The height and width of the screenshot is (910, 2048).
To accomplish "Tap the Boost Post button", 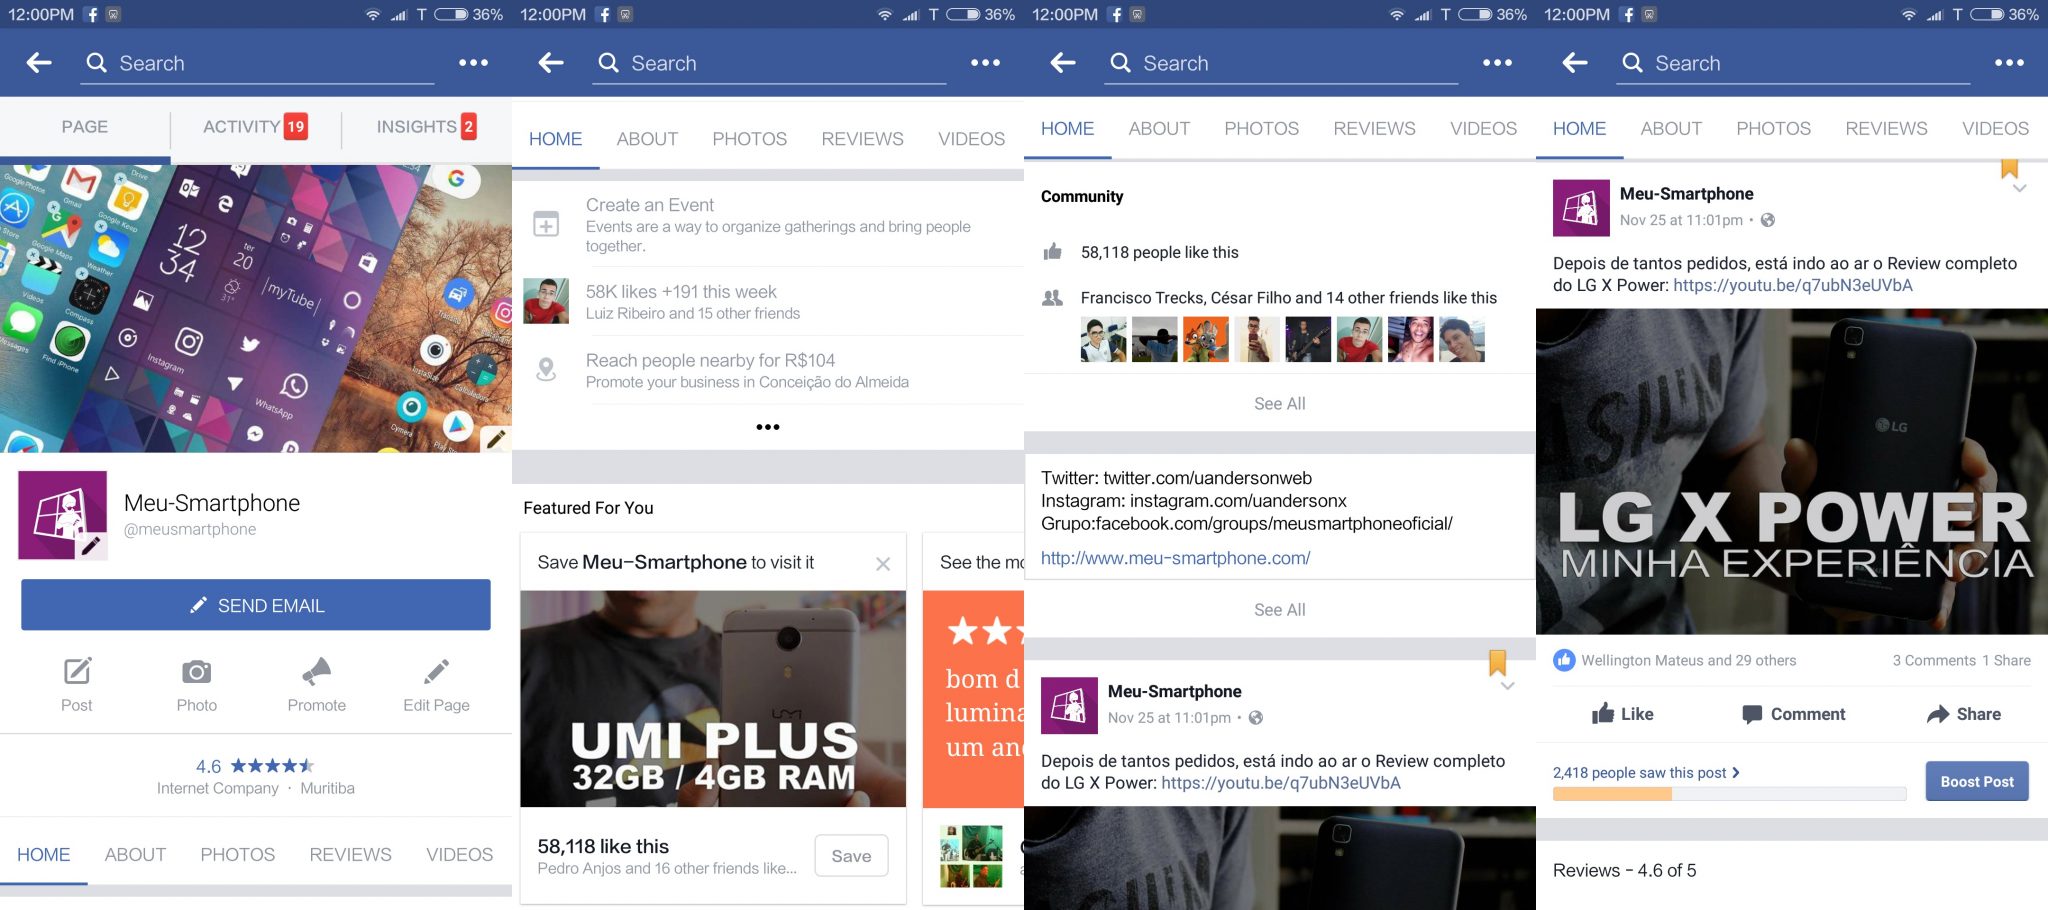I will (x=1977, y=782).
